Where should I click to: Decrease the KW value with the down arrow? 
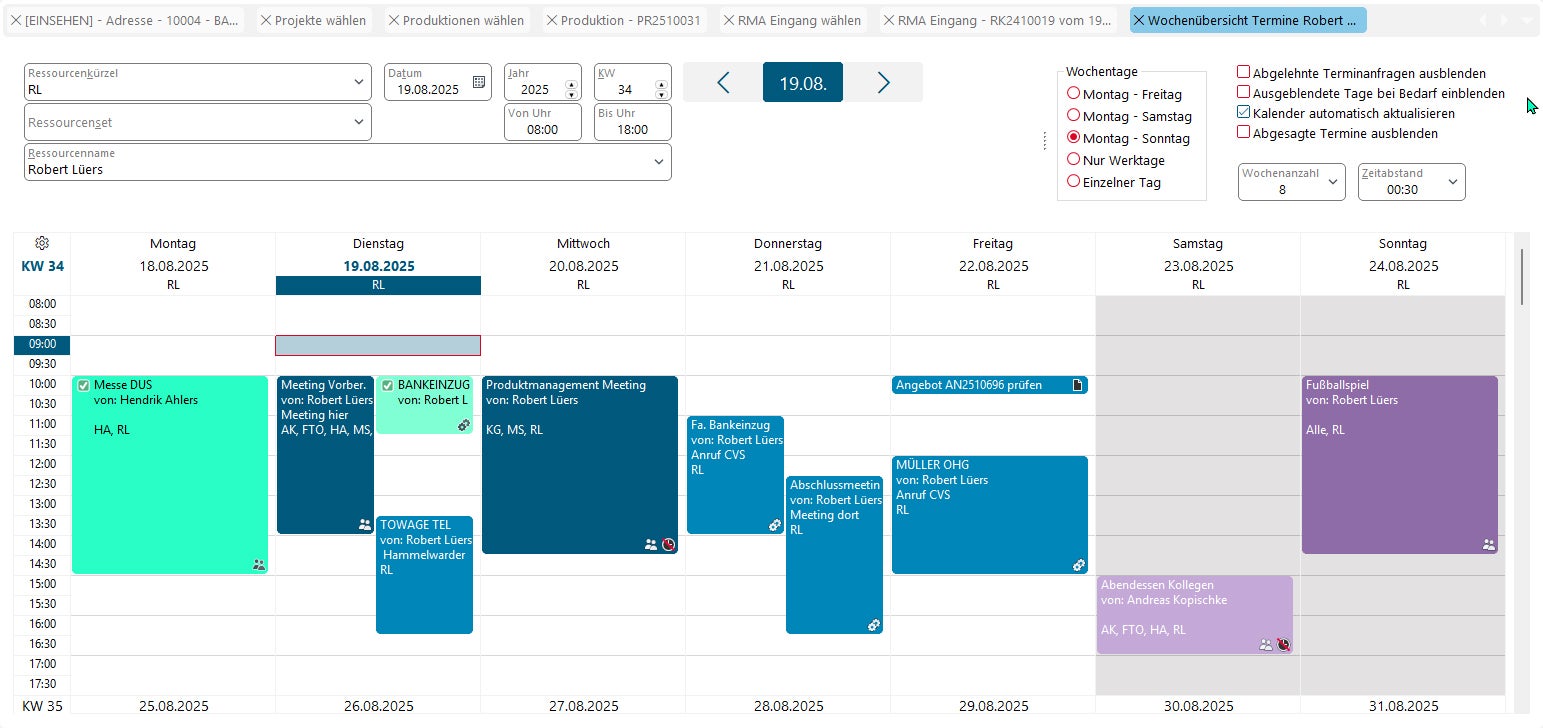pos(660,94)
